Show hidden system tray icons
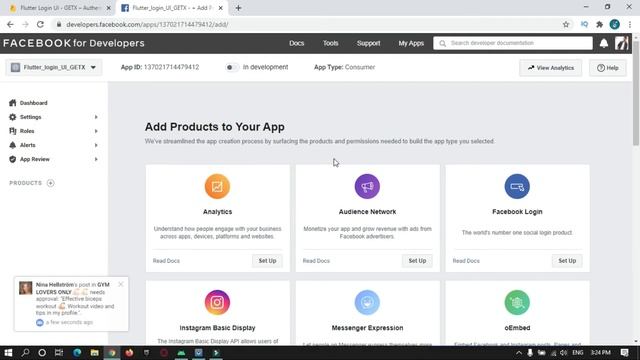Screen dimensions: 640x360 coord(518,353)
